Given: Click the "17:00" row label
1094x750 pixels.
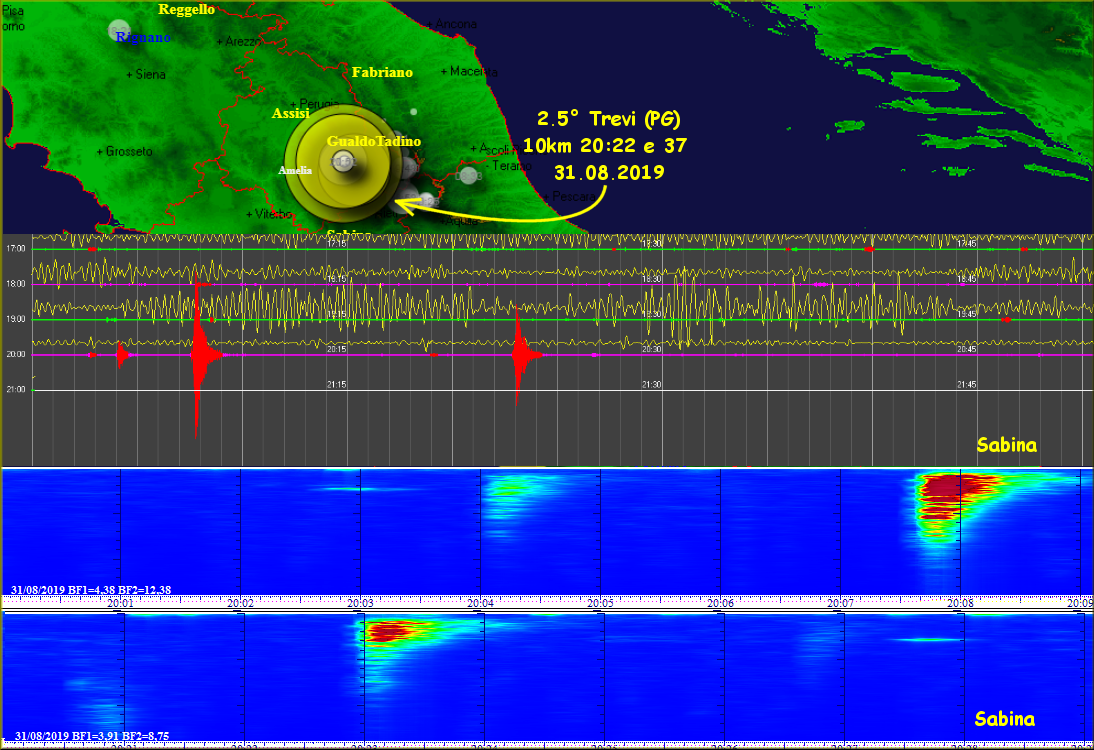Looking at the screenshot, I should (x=15, y=248).
